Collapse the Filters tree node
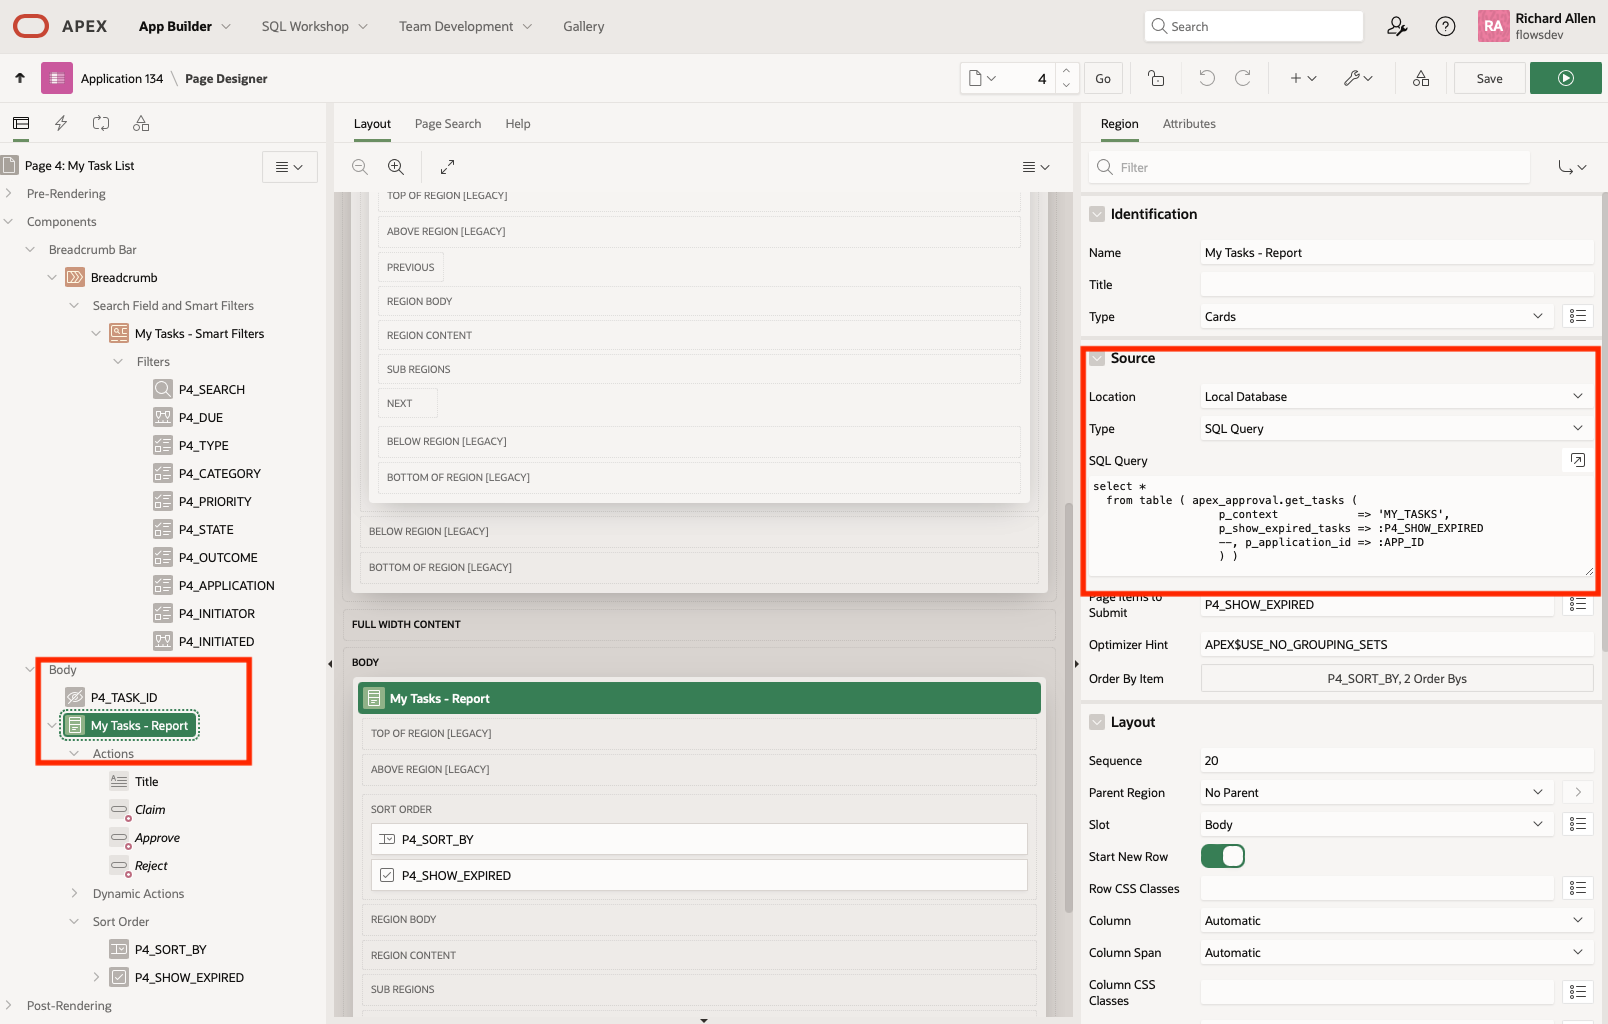 click(118, 362)
